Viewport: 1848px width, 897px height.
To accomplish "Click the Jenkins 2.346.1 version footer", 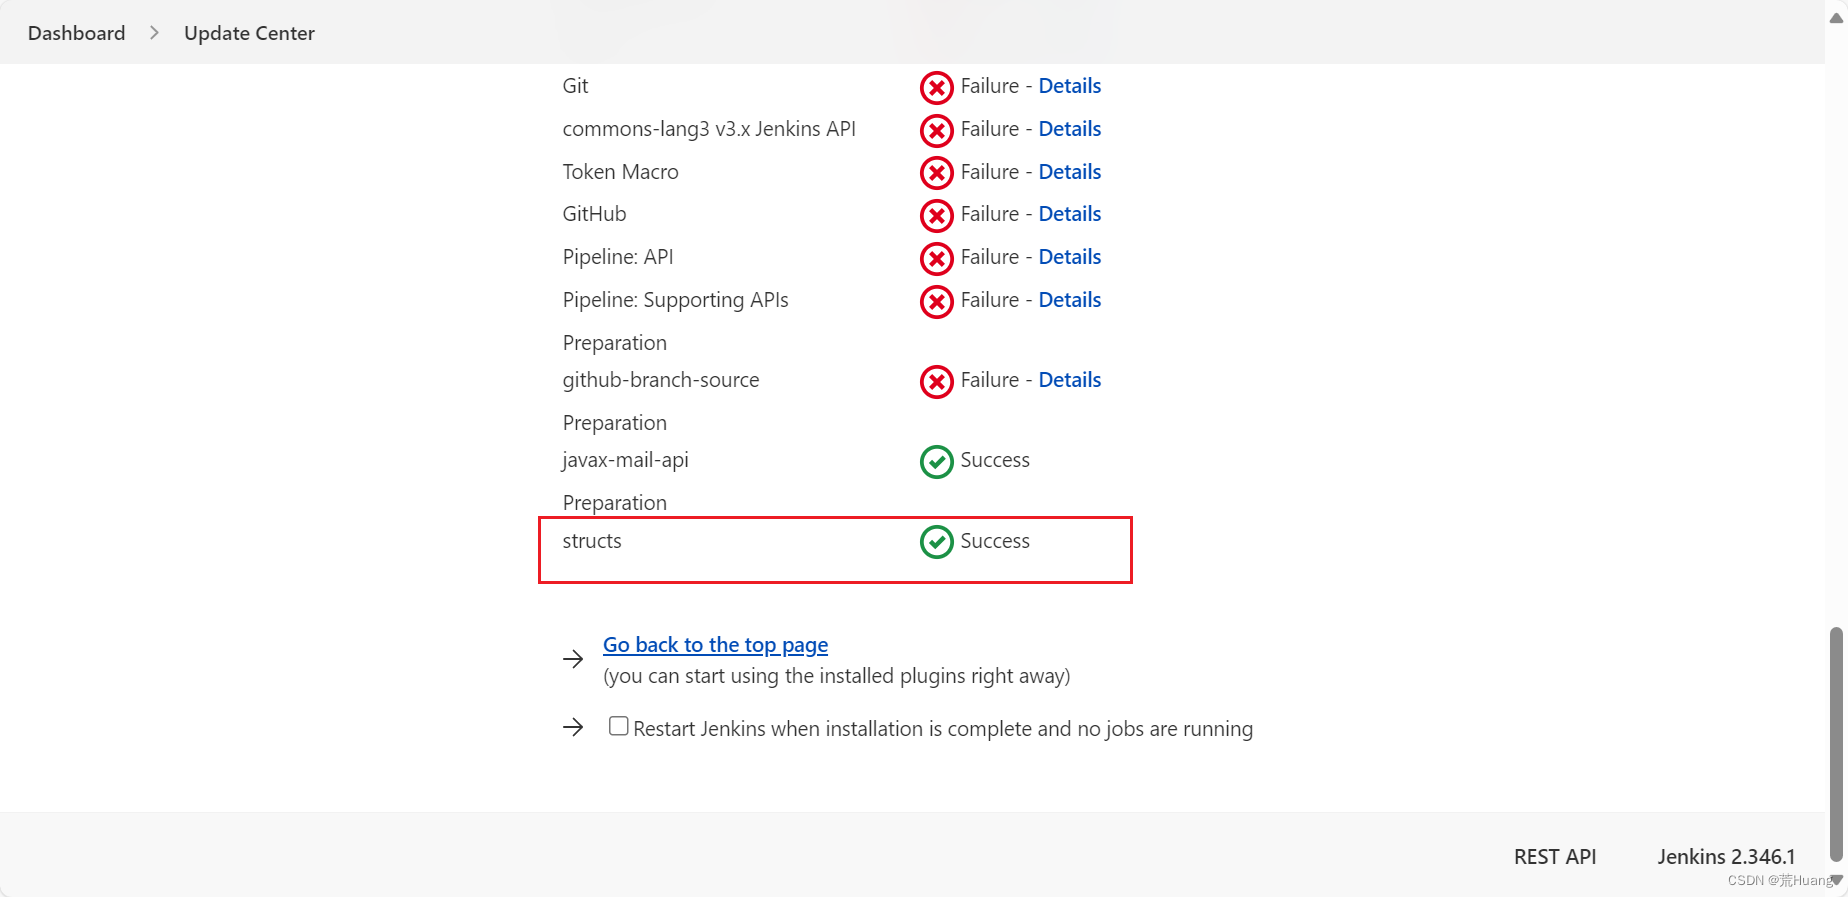I will pos(1726,857).
